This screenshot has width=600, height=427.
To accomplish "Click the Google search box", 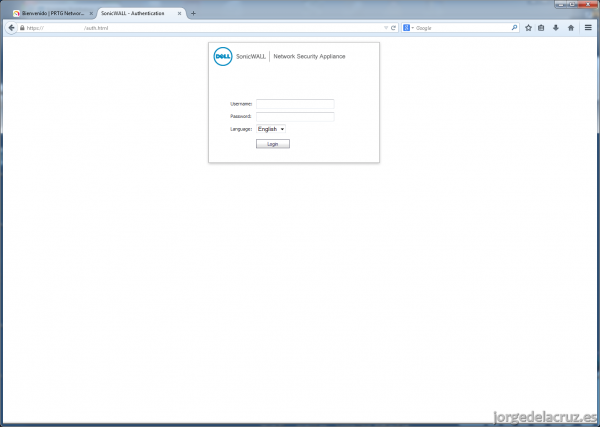I will (462, 28).
